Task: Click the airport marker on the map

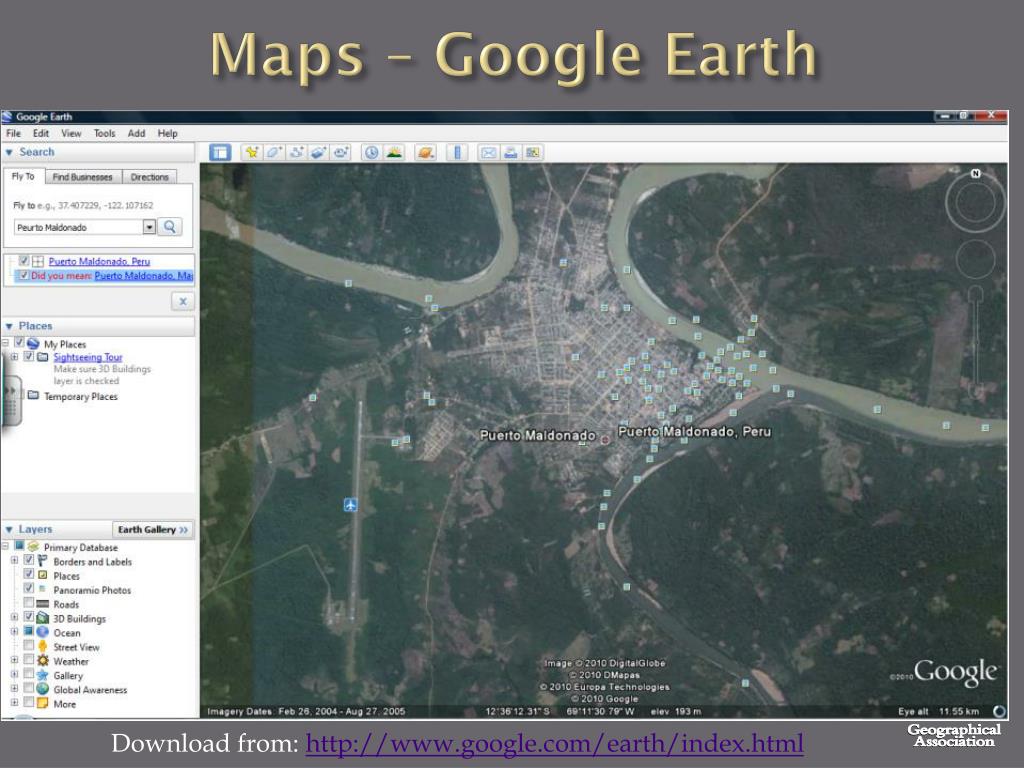Action: 351,505
